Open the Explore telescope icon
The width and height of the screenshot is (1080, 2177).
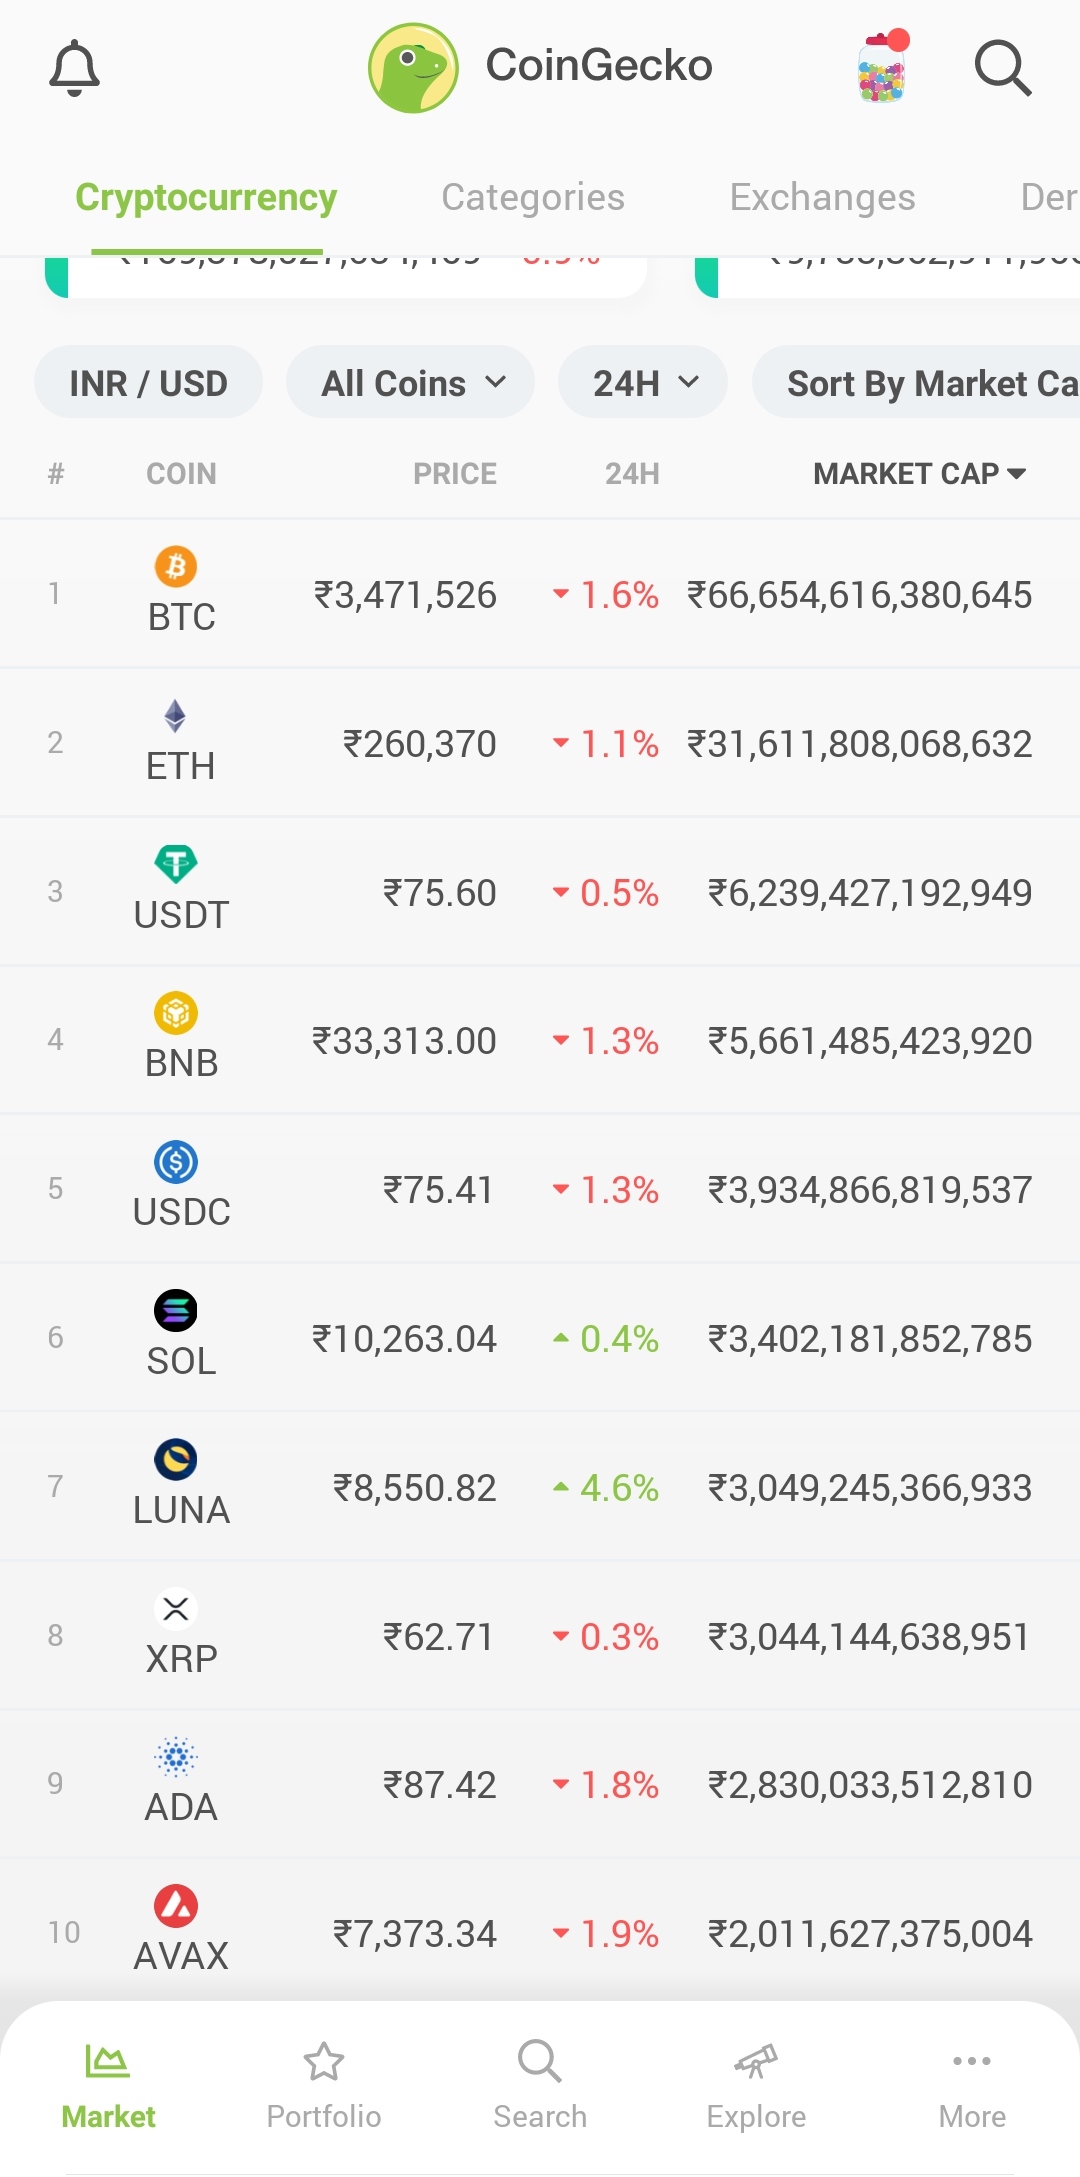[x=756, y=2061]
